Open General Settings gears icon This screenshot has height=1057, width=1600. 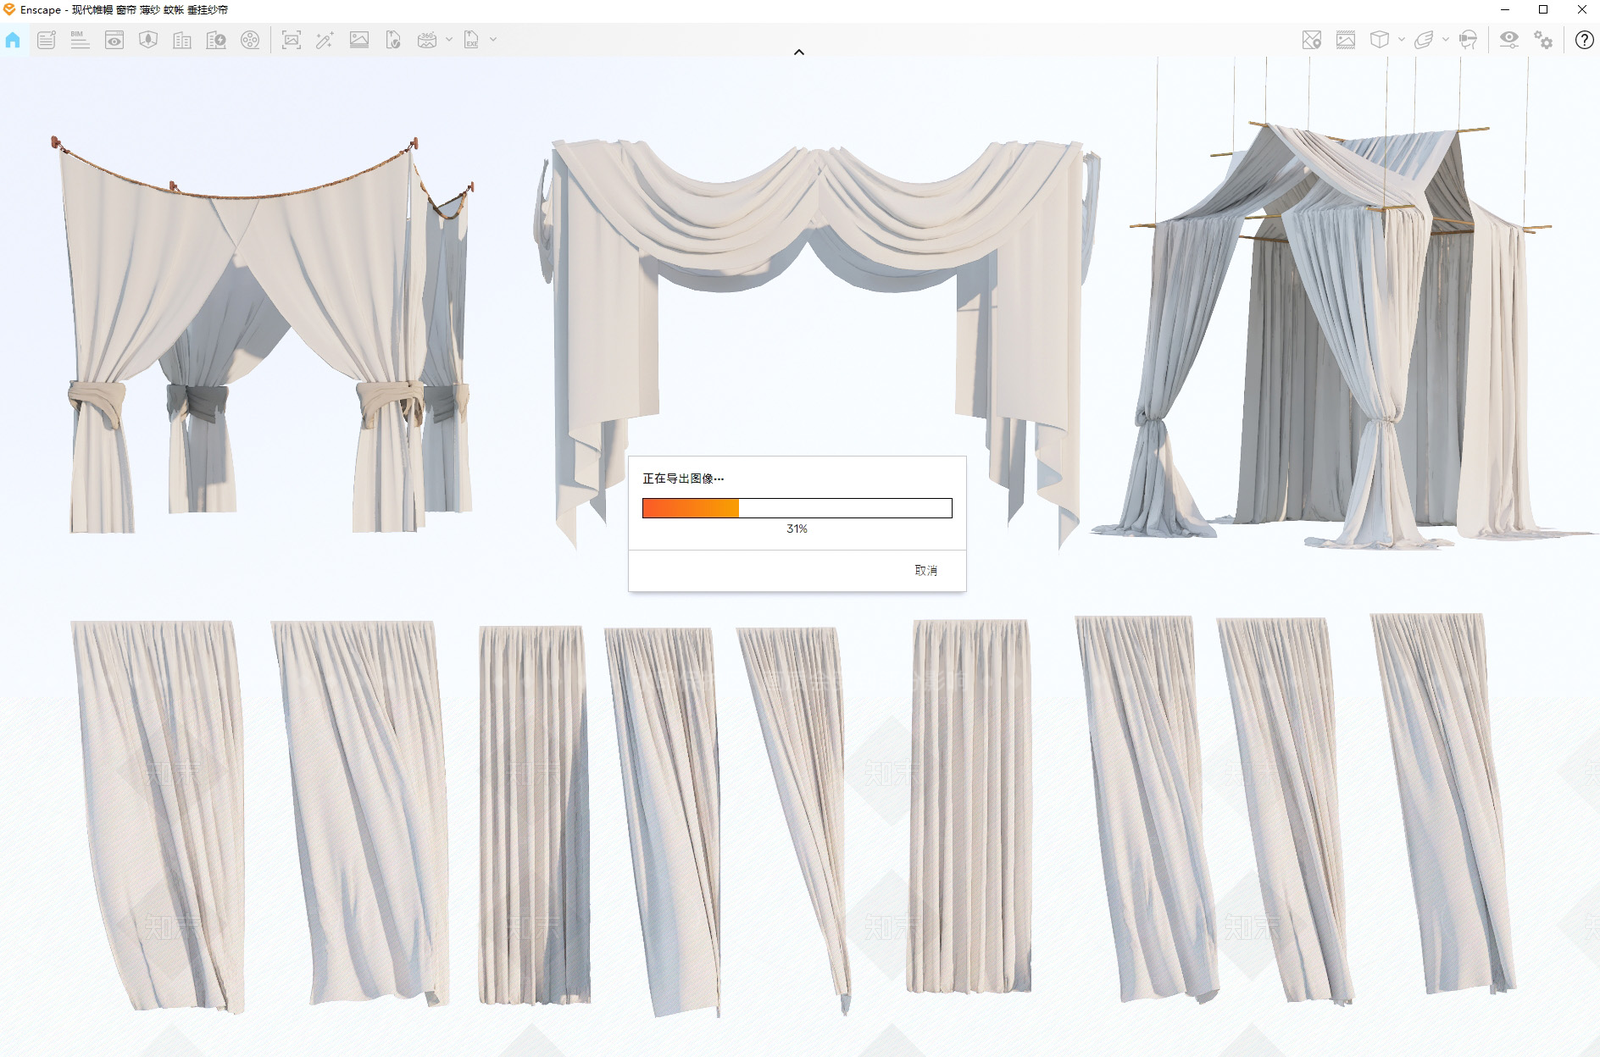pos(1544,40)
